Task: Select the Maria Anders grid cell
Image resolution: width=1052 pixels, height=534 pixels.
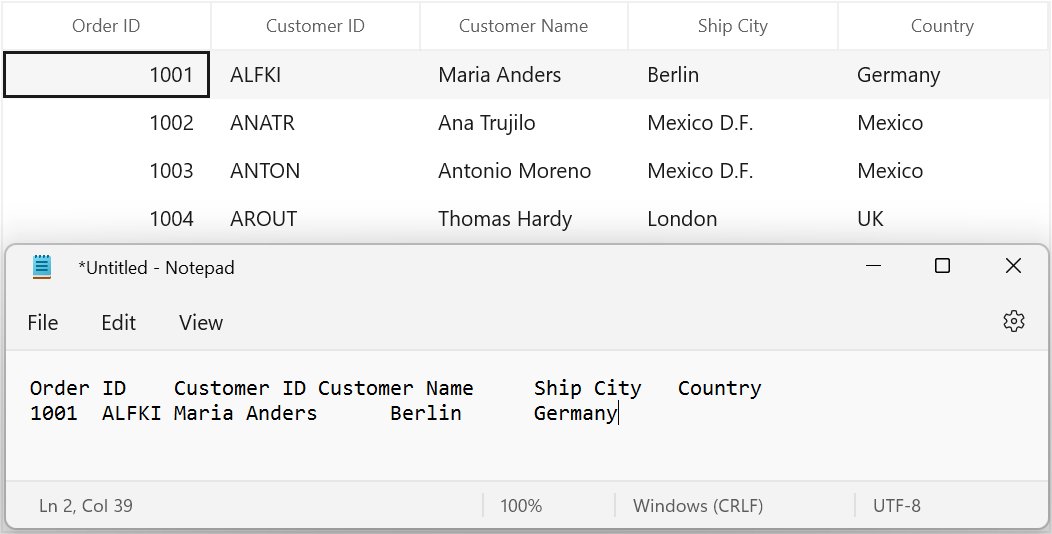Action: [x=523, y=74]
